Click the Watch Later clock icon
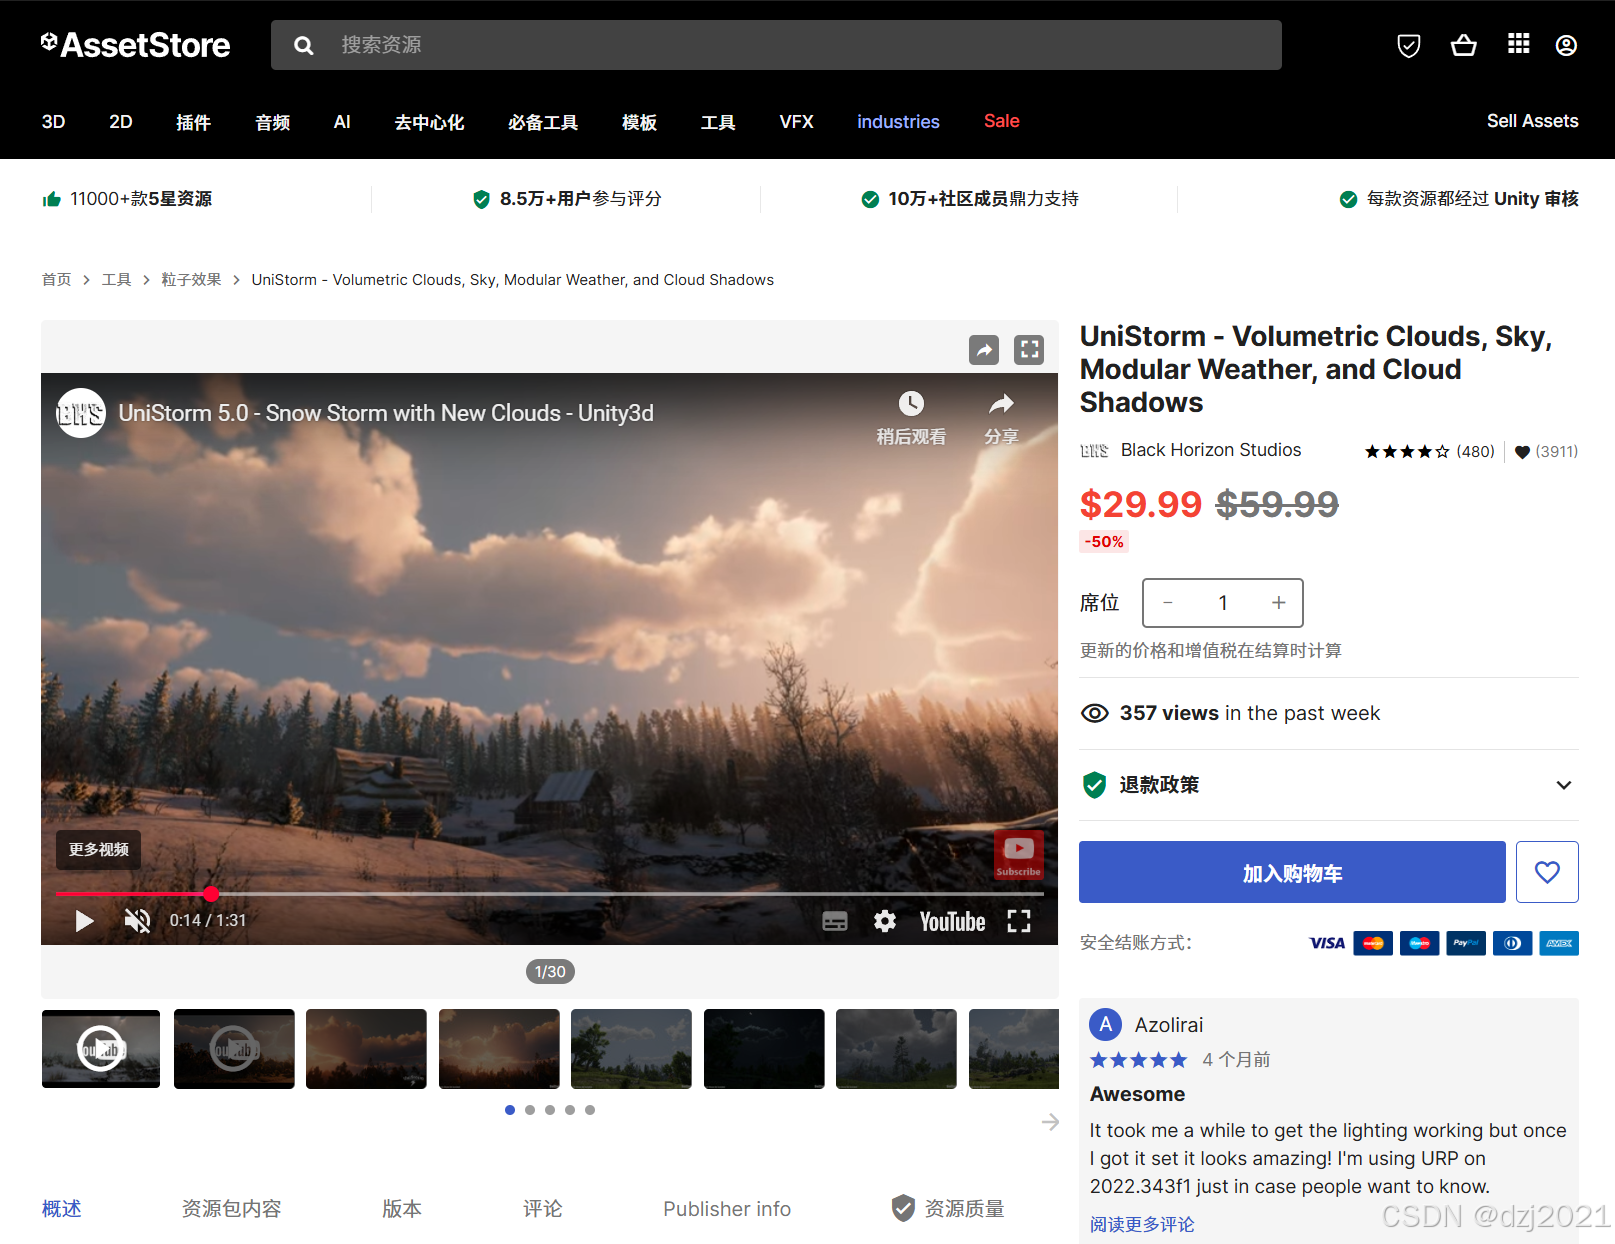The width and height of the screenshot is (1615, 1244). (x=911, y=404)
